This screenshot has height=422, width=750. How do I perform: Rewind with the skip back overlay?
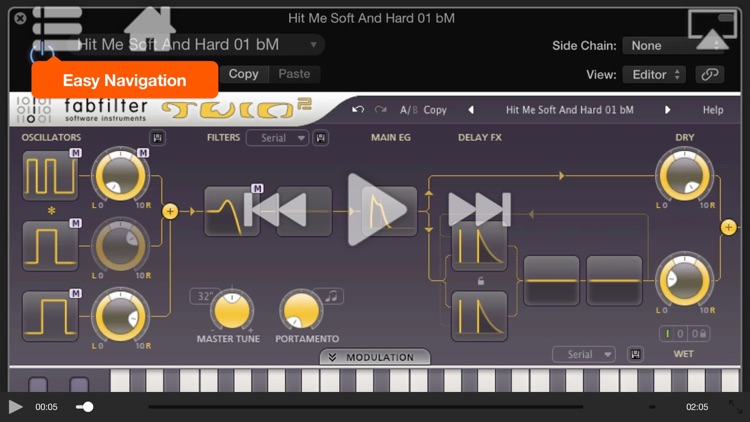pyautogui.click(x=275, y=210)
